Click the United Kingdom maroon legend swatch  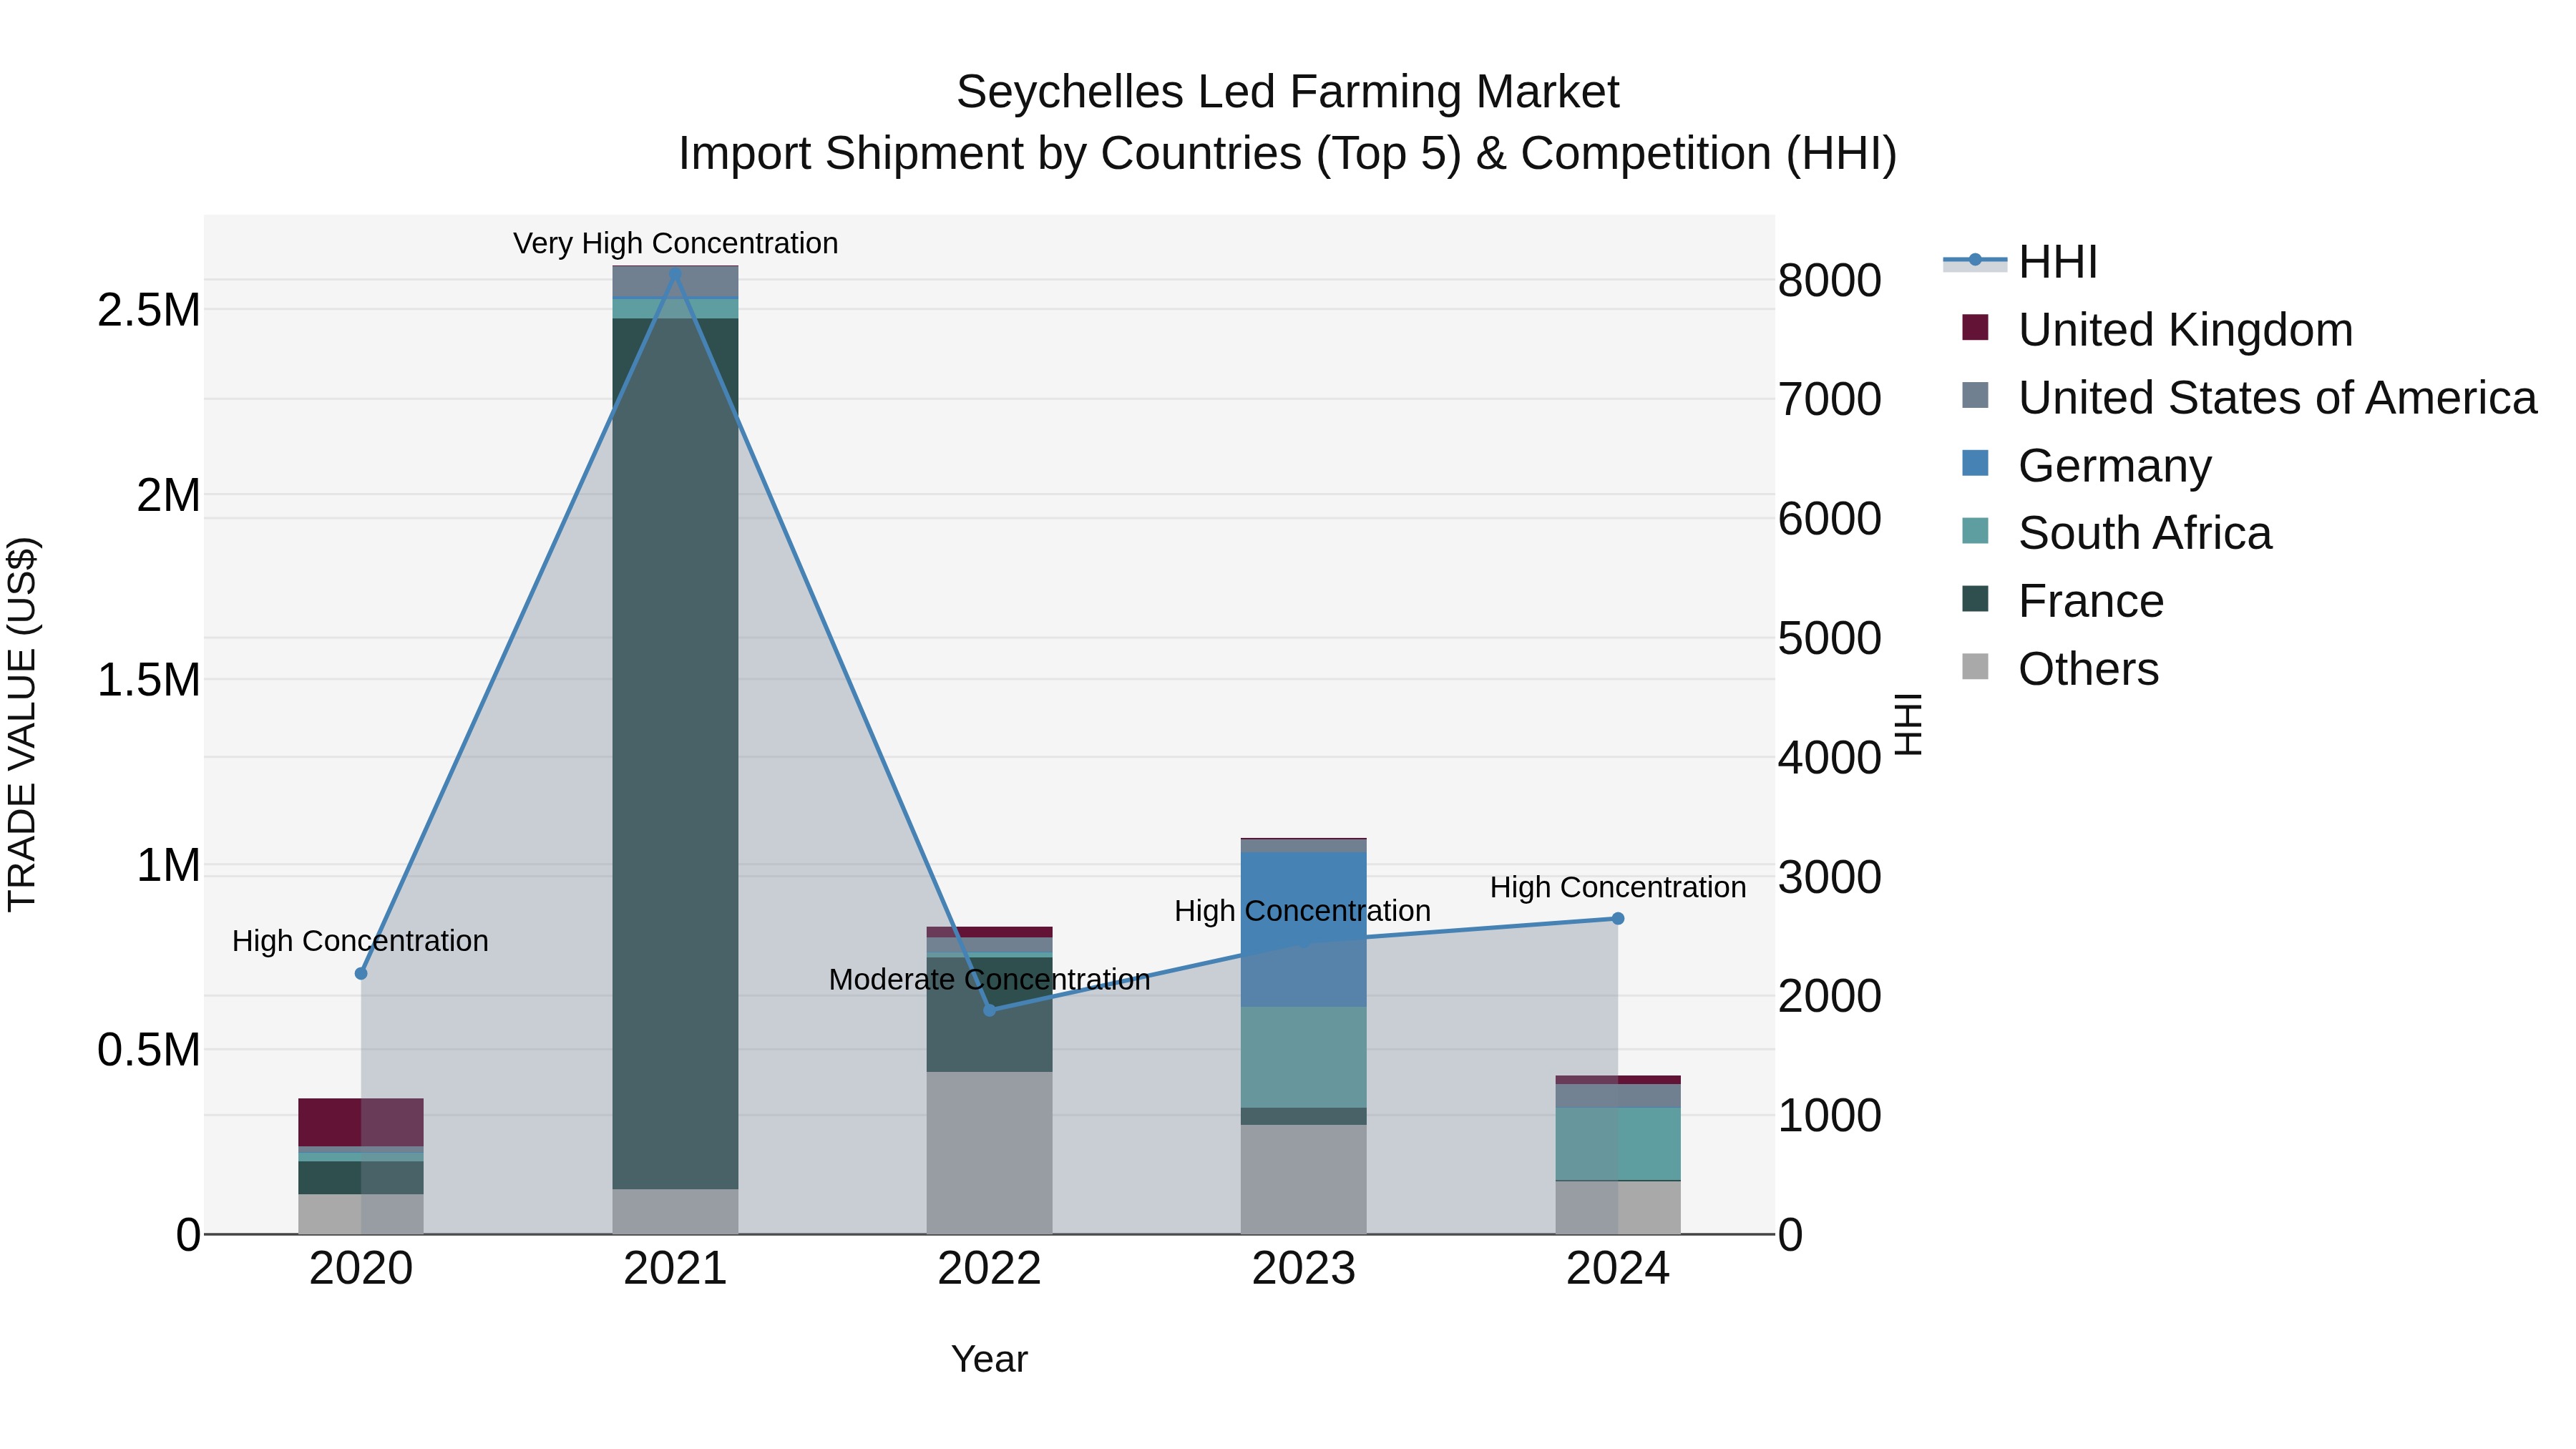click(x=1975, y=327)
